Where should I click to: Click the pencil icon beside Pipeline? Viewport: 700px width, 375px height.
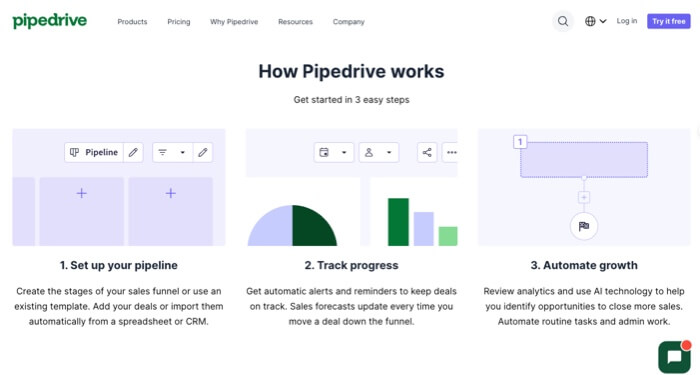click(x=133, y=152)
